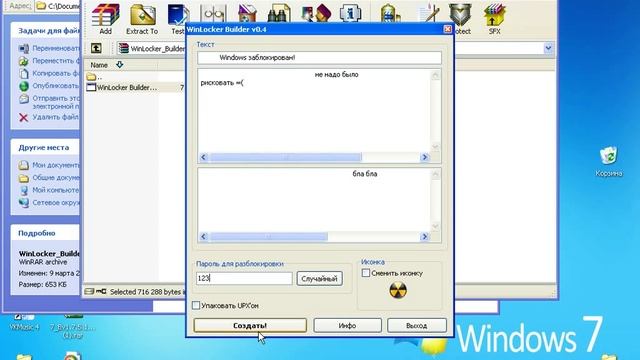Click the horizontal scrollbar thumb of upper text area
The image size is (640, 360).
tap(286, 157)
